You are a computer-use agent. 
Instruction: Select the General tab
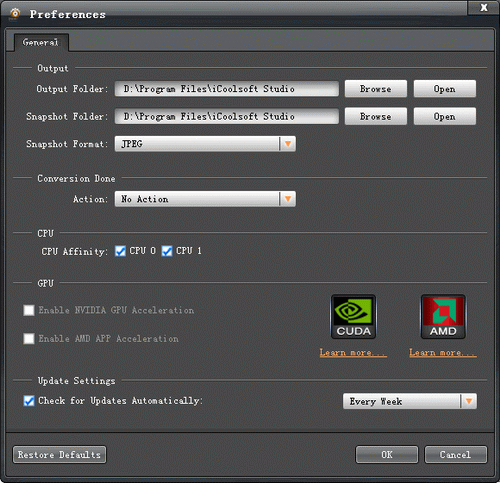click(41, 42)
